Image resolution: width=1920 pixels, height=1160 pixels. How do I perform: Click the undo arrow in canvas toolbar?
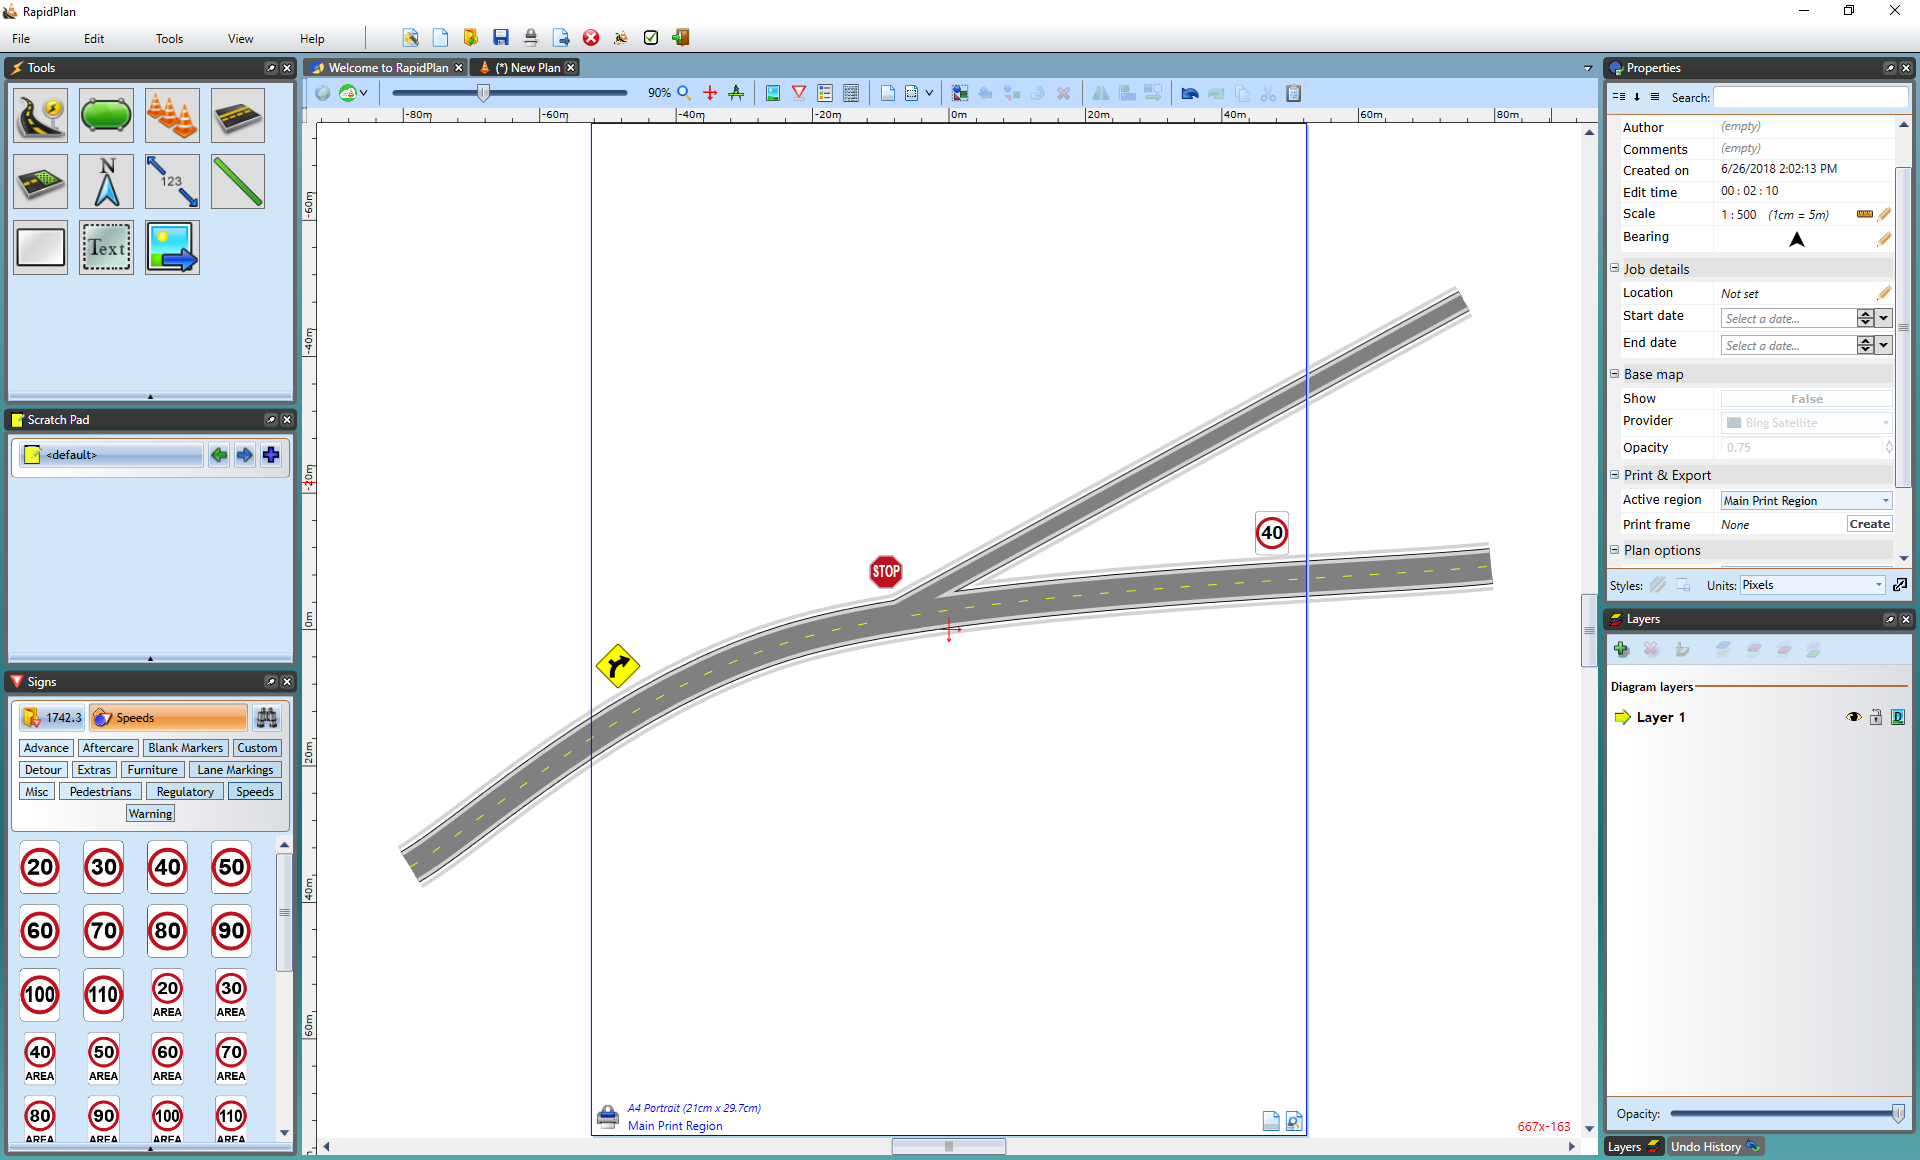[1190, 93]
